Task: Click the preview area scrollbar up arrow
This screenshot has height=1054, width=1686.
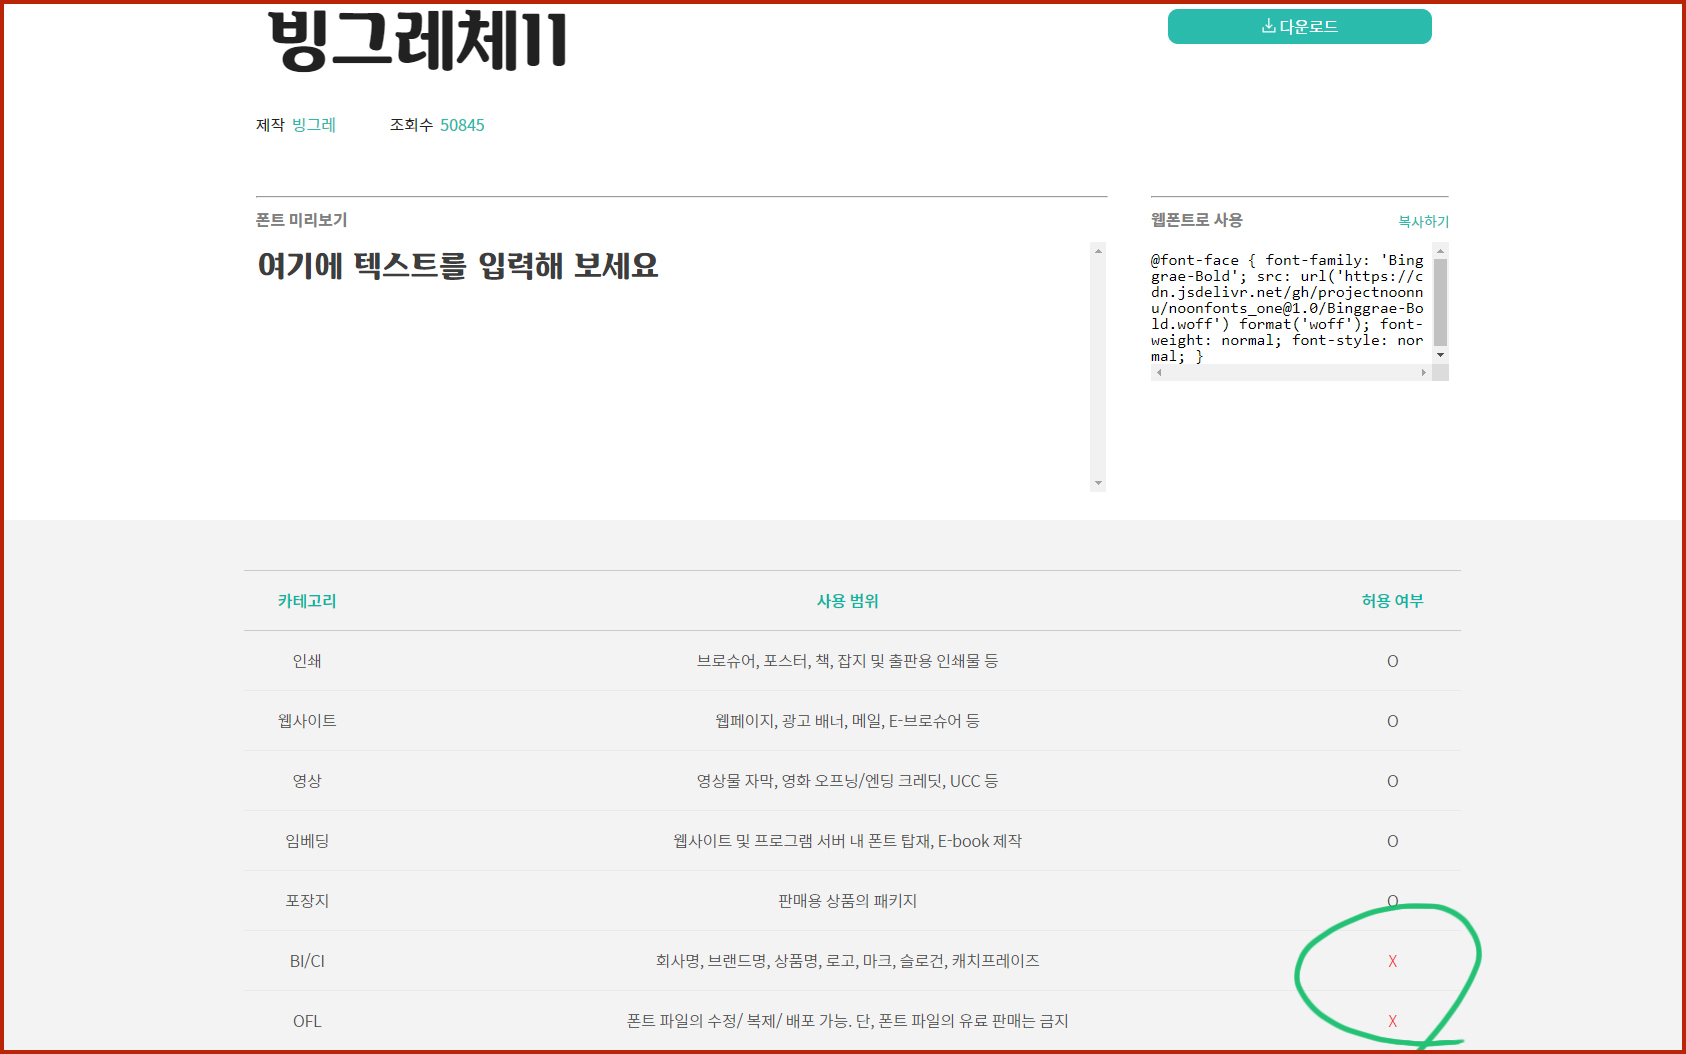Action: tap(1098, 251)
